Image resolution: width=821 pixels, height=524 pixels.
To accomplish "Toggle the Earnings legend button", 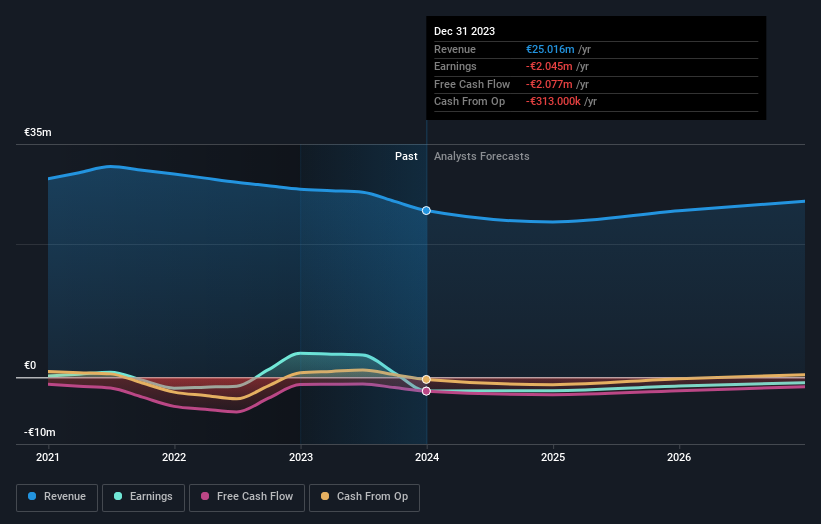I will click(x=143, y=497).
